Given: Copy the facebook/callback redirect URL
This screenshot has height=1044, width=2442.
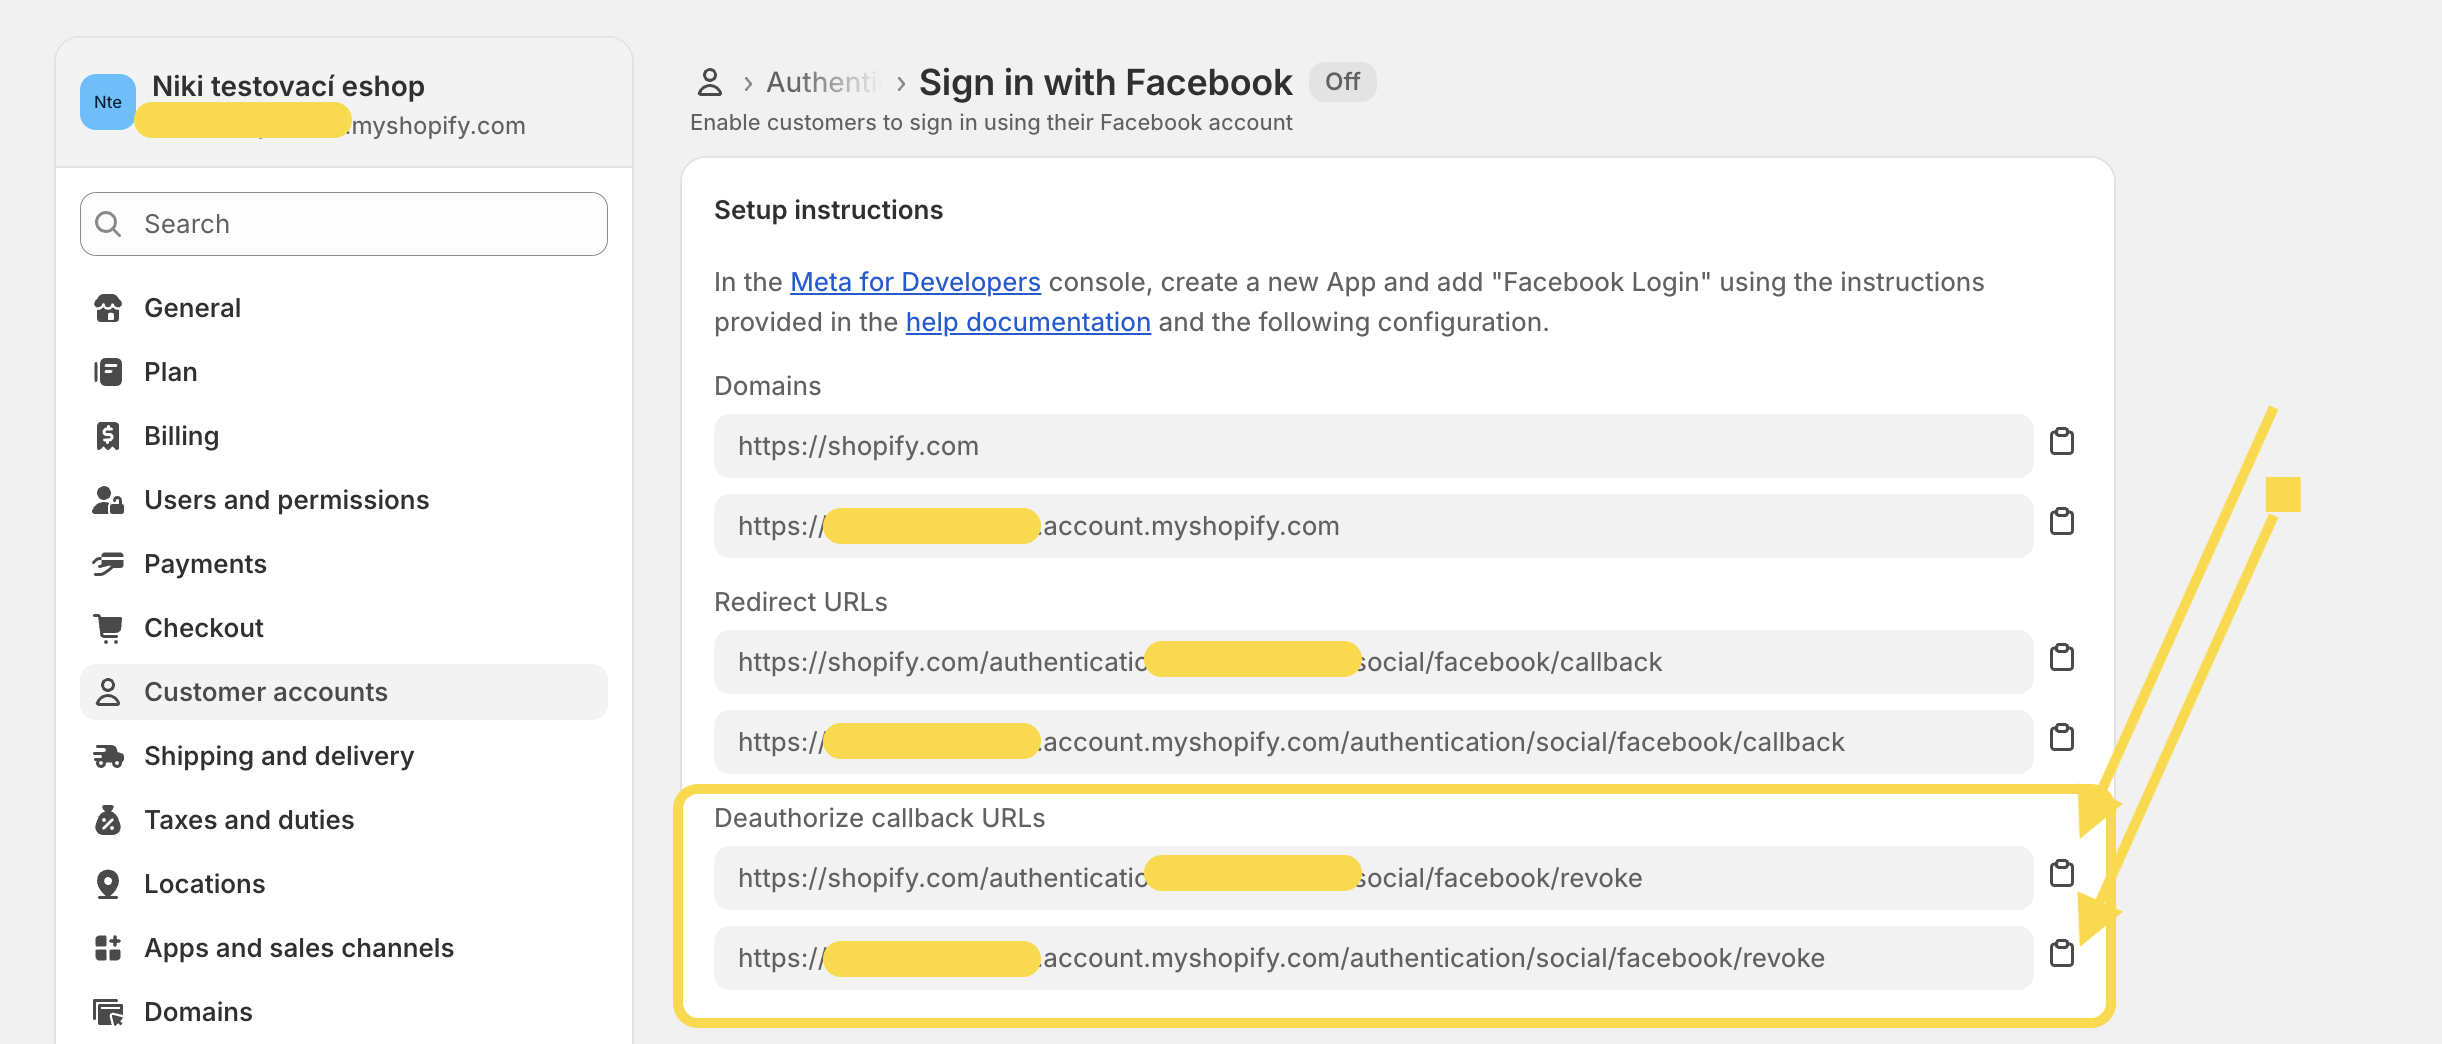Looking at the screenshot, I should tap(2064, 657).
